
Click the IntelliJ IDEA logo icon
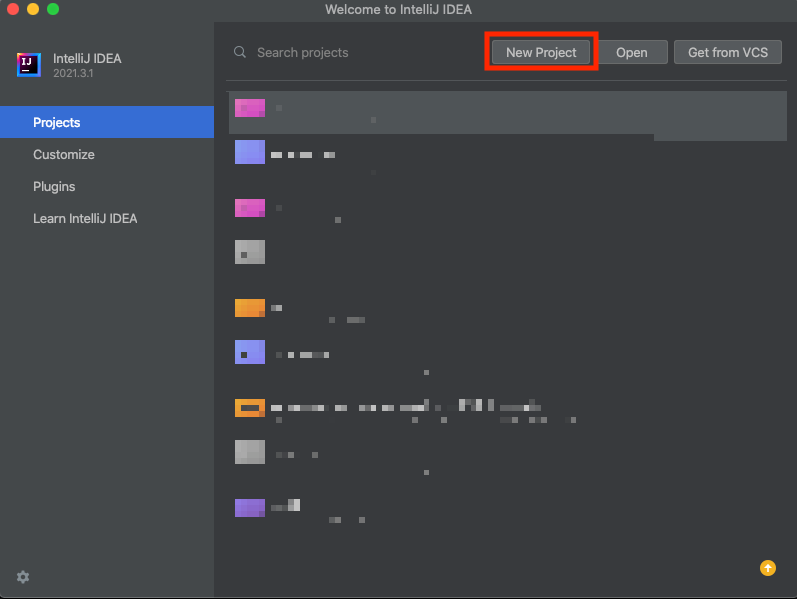(28, 65)
